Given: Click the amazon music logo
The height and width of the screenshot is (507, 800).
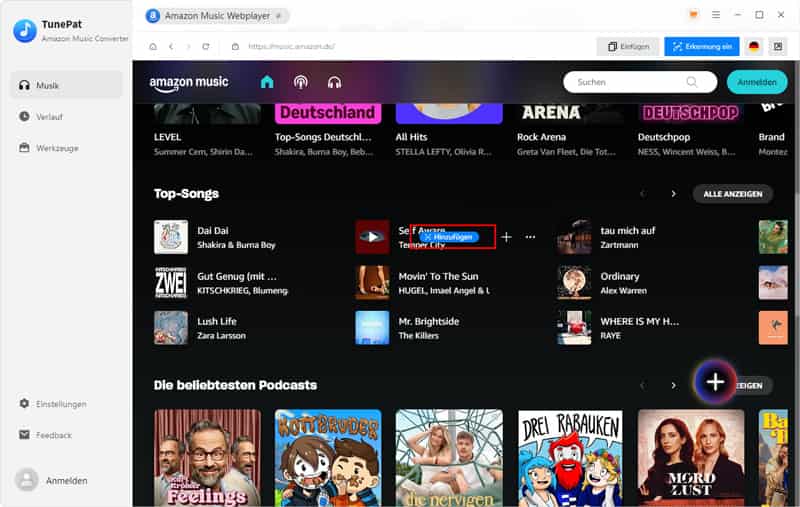Looking at the screenshot, I should click(189, 83).
